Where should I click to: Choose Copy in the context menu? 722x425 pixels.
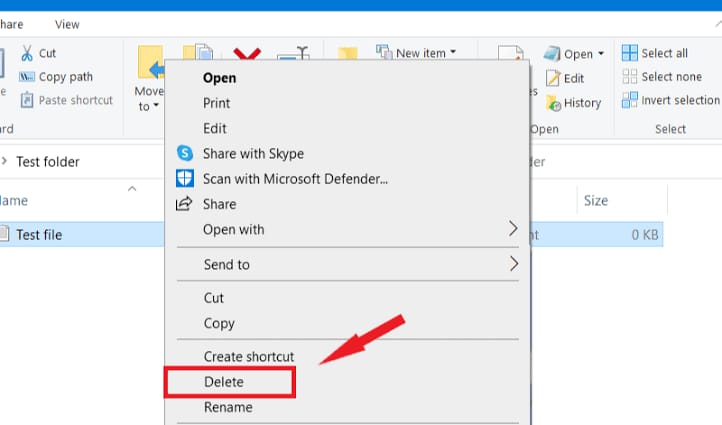point(219,323)
